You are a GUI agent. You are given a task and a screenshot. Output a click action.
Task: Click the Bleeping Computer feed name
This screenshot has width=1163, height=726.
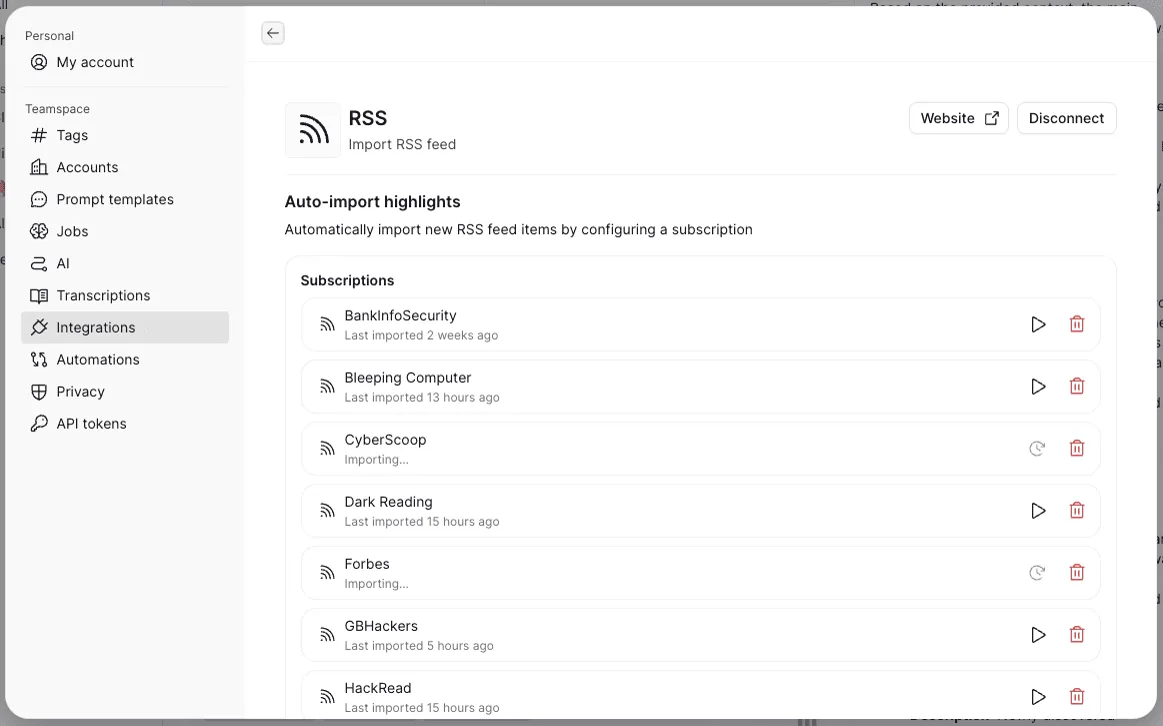(x=407, y=377)
